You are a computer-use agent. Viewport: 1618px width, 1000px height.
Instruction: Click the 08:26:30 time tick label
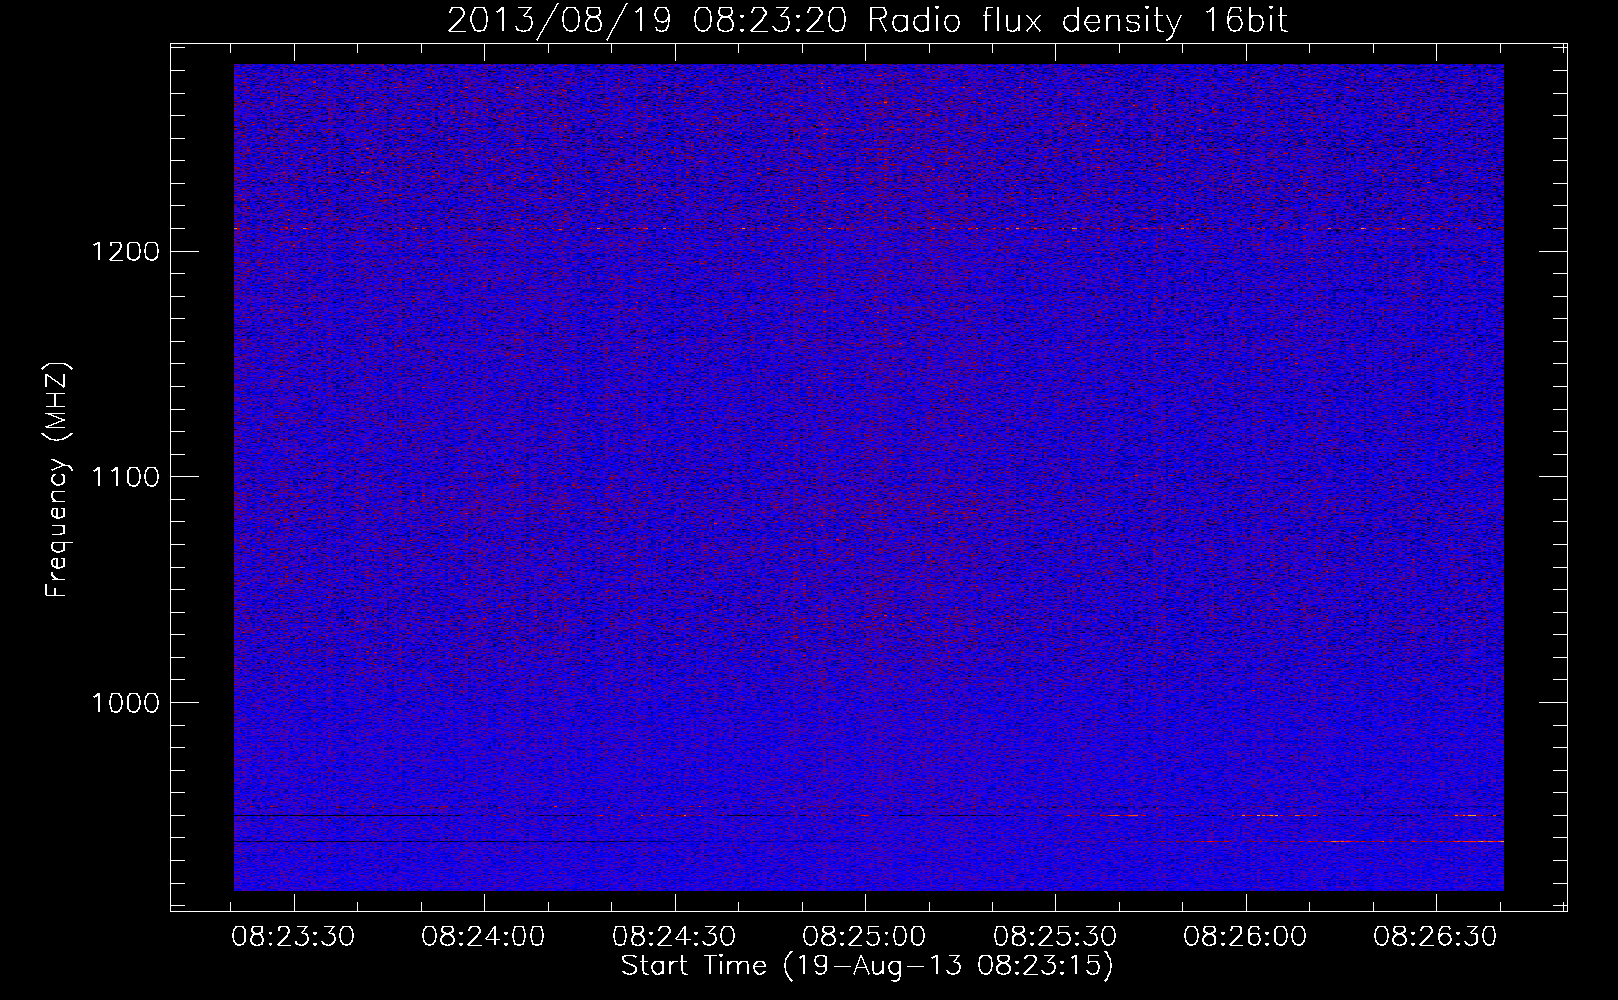click(1436, 937)
